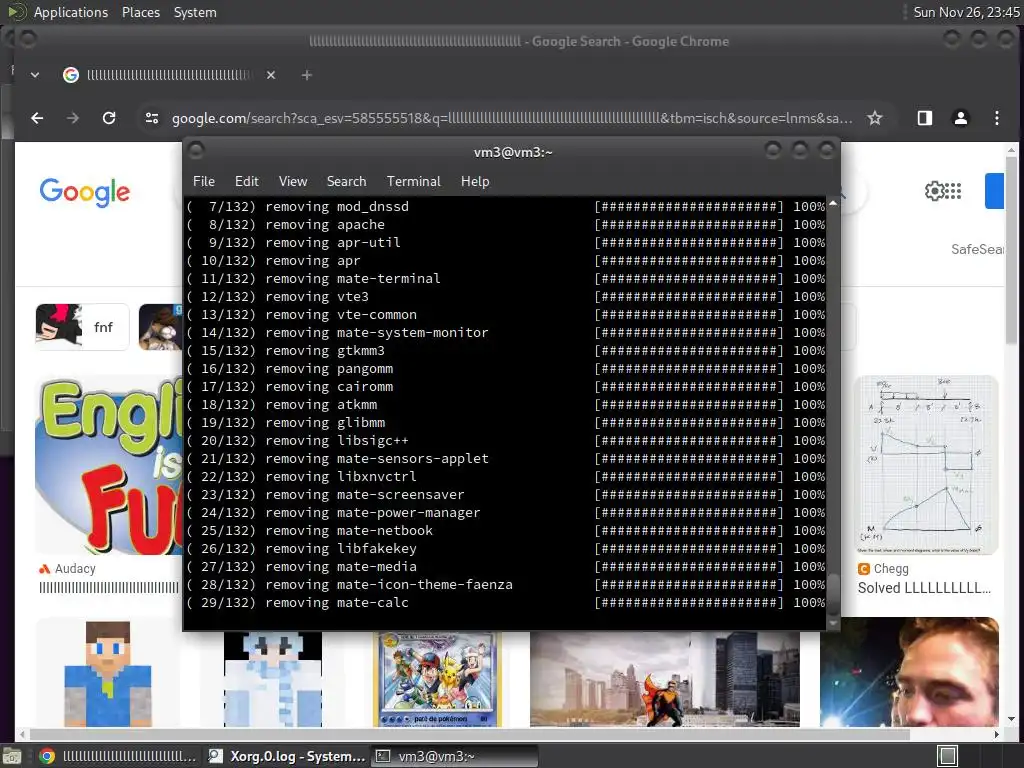Click the Google logo
The width and height of the screenshot is (1024, 768).
[84, 192]
